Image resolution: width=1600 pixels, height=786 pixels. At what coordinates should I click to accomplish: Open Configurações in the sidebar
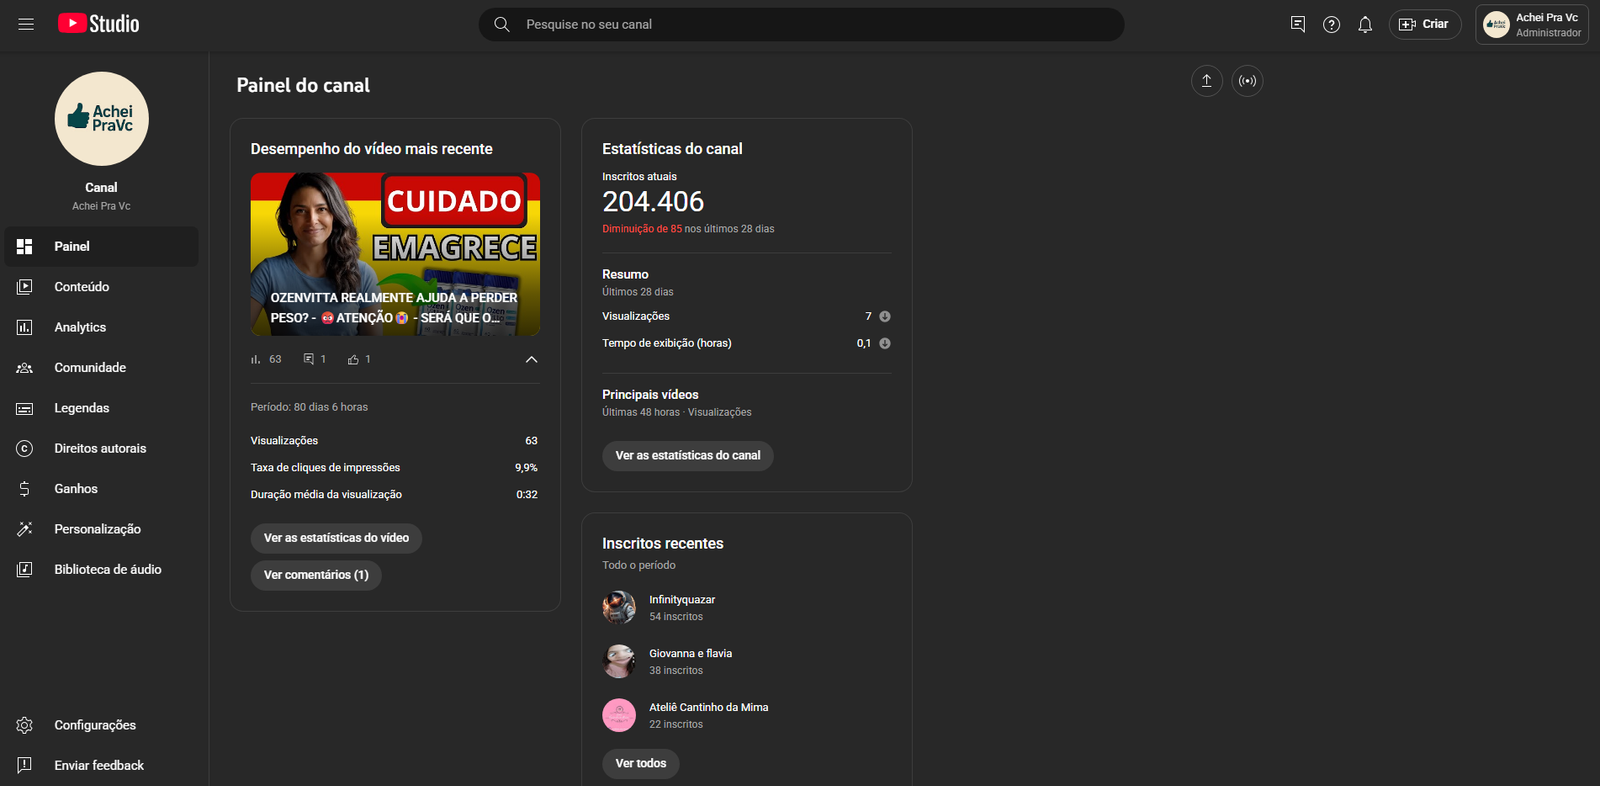(101, 725)
